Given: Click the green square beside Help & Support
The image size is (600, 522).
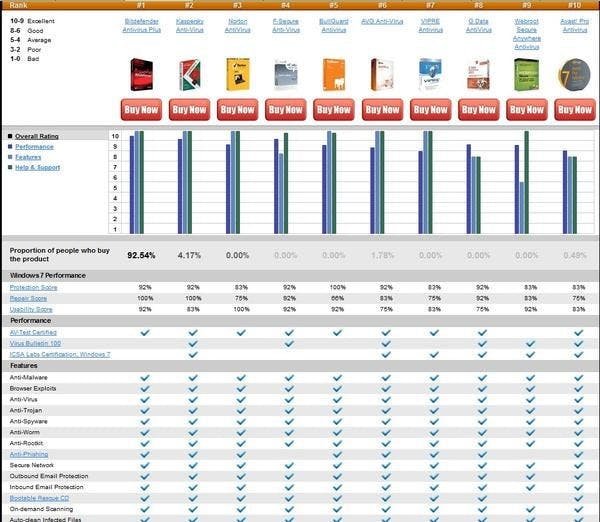Looking at the screenshot, I should pyautogui.click(x=10, y=167).
